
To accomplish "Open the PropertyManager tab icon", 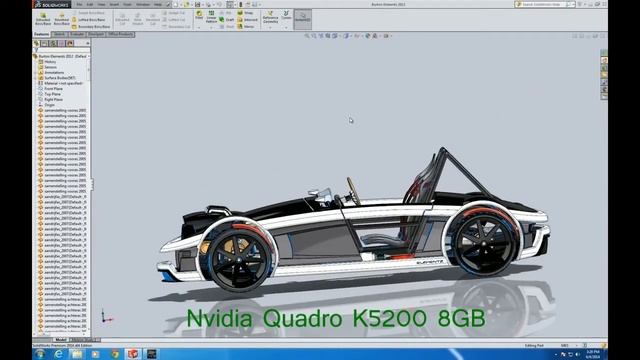I will point(45,43).
